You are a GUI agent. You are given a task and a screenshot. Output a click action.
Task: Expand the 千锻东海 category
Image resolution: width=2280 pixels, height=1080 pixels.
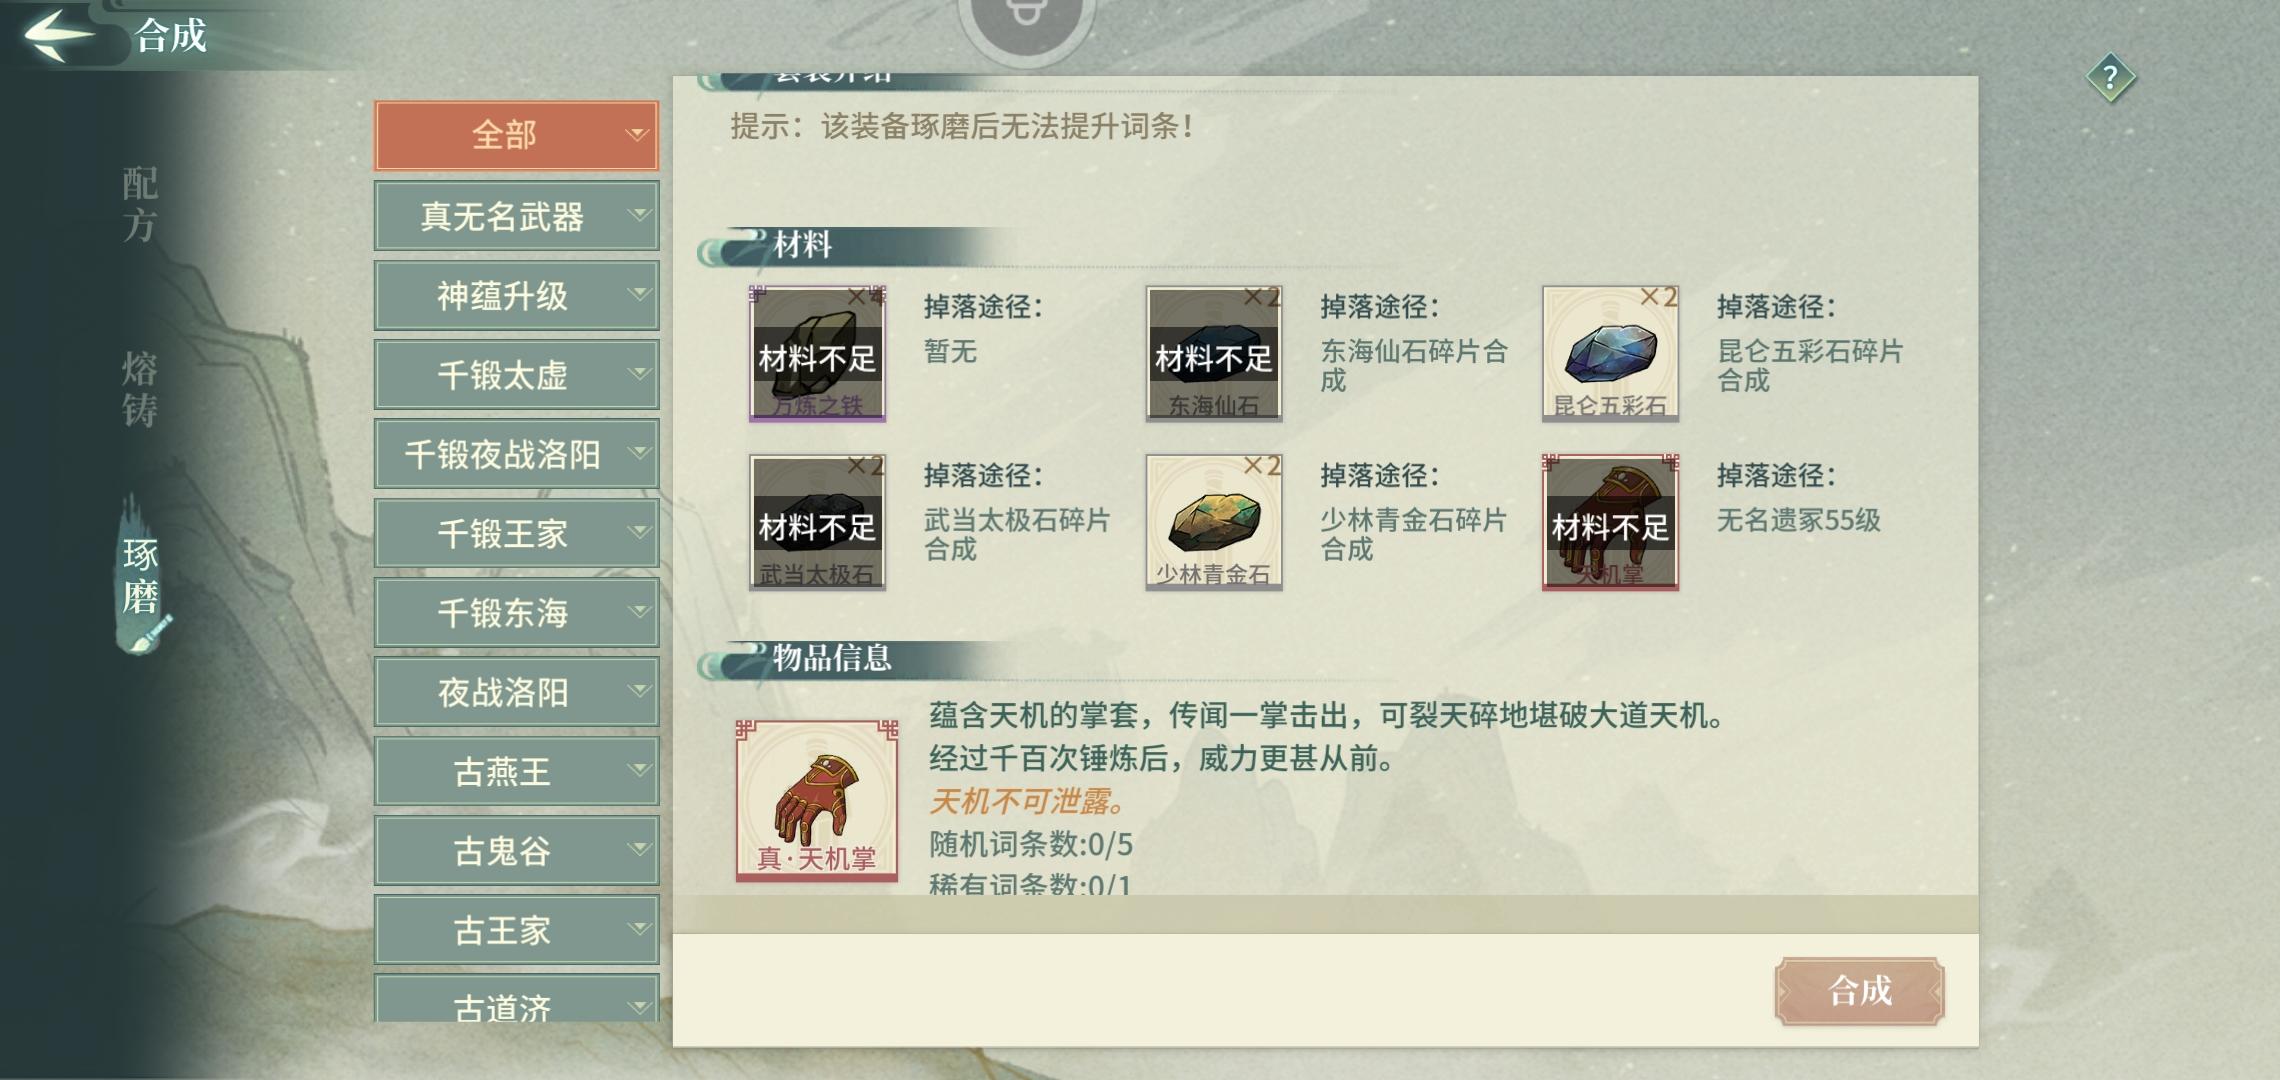[516, 613]
